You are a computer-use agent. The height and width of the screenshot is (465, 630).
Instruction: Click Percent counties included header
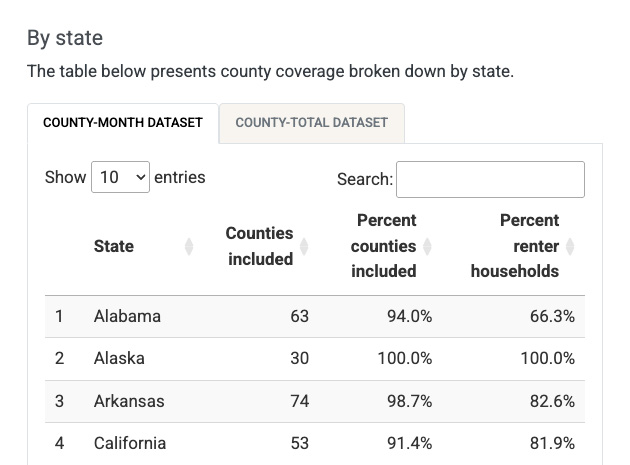click(x=385, y=246)
